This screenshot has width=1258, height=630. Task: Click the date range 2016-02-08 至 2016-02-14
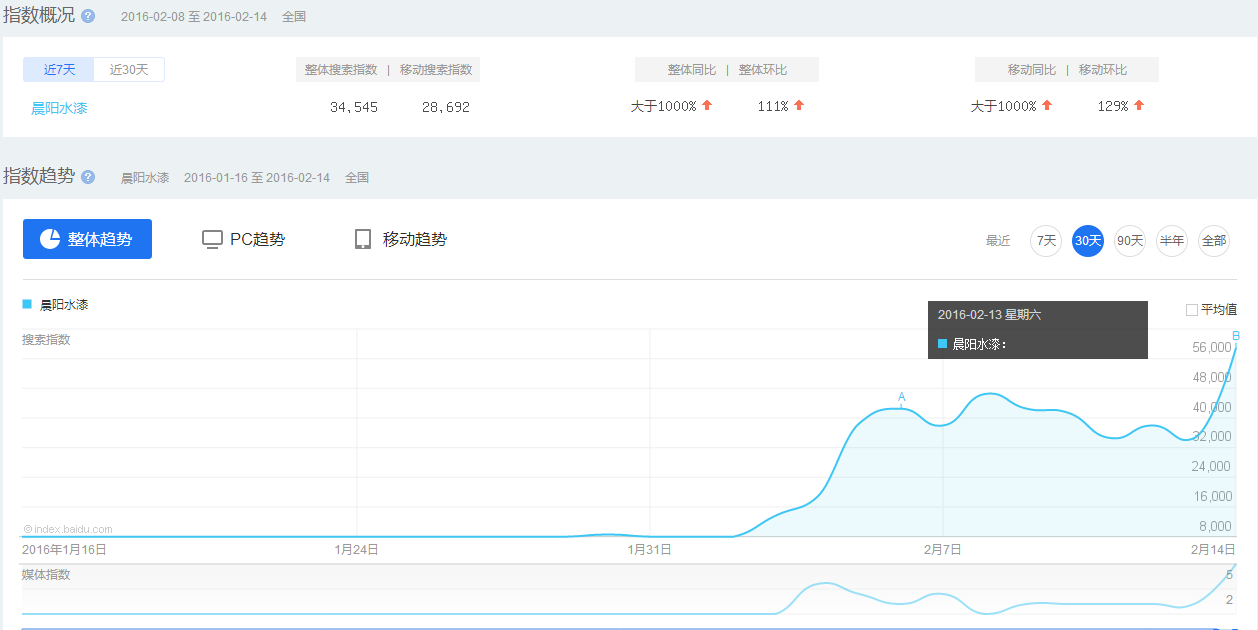tap(194, 17)
